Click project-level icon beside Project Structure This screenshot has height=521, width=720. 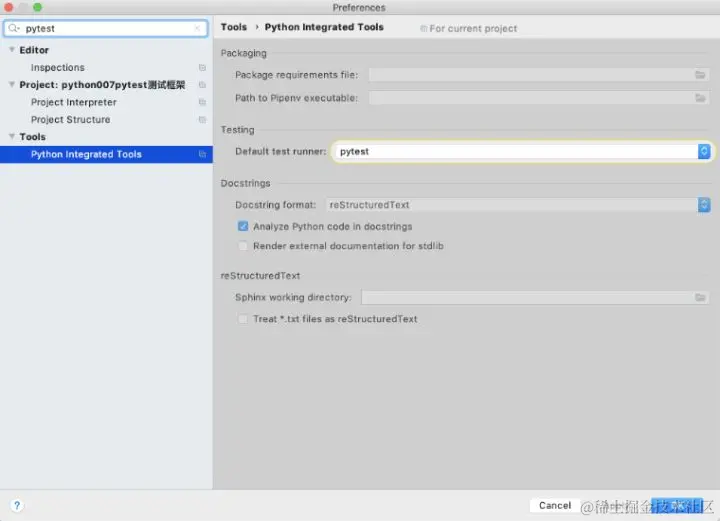[x=202, y=119]
